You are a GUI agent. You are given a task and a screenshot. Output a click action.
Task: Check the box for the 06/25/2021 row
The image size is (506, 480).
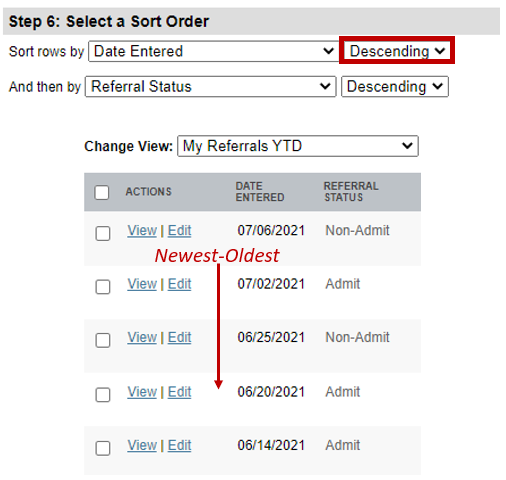tap(103, 340)
